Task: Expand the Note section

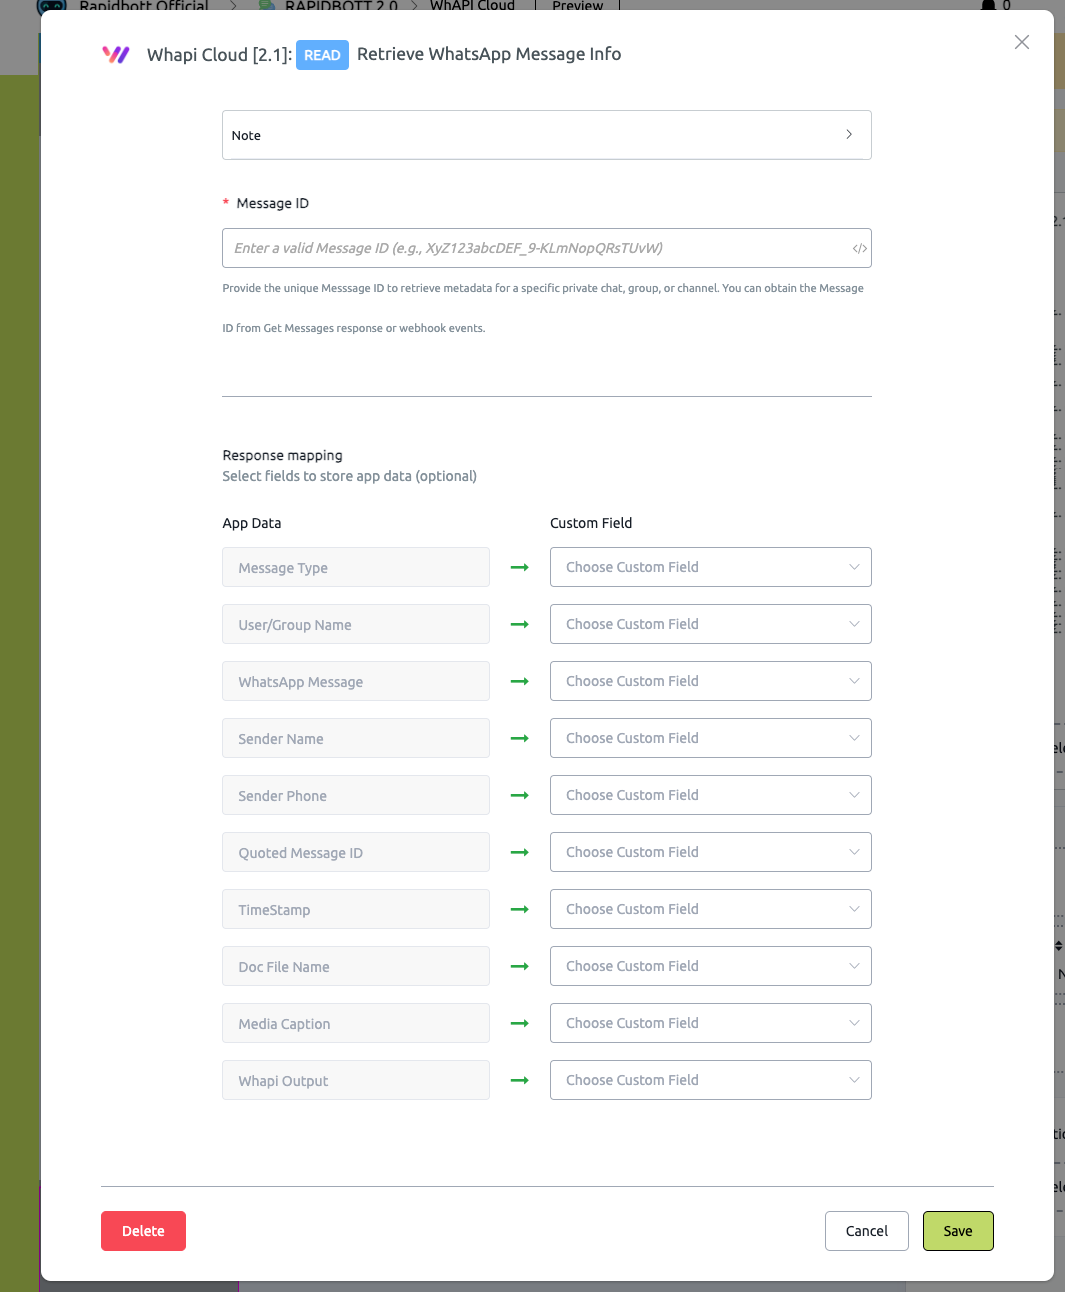Action: click(546, 135)
